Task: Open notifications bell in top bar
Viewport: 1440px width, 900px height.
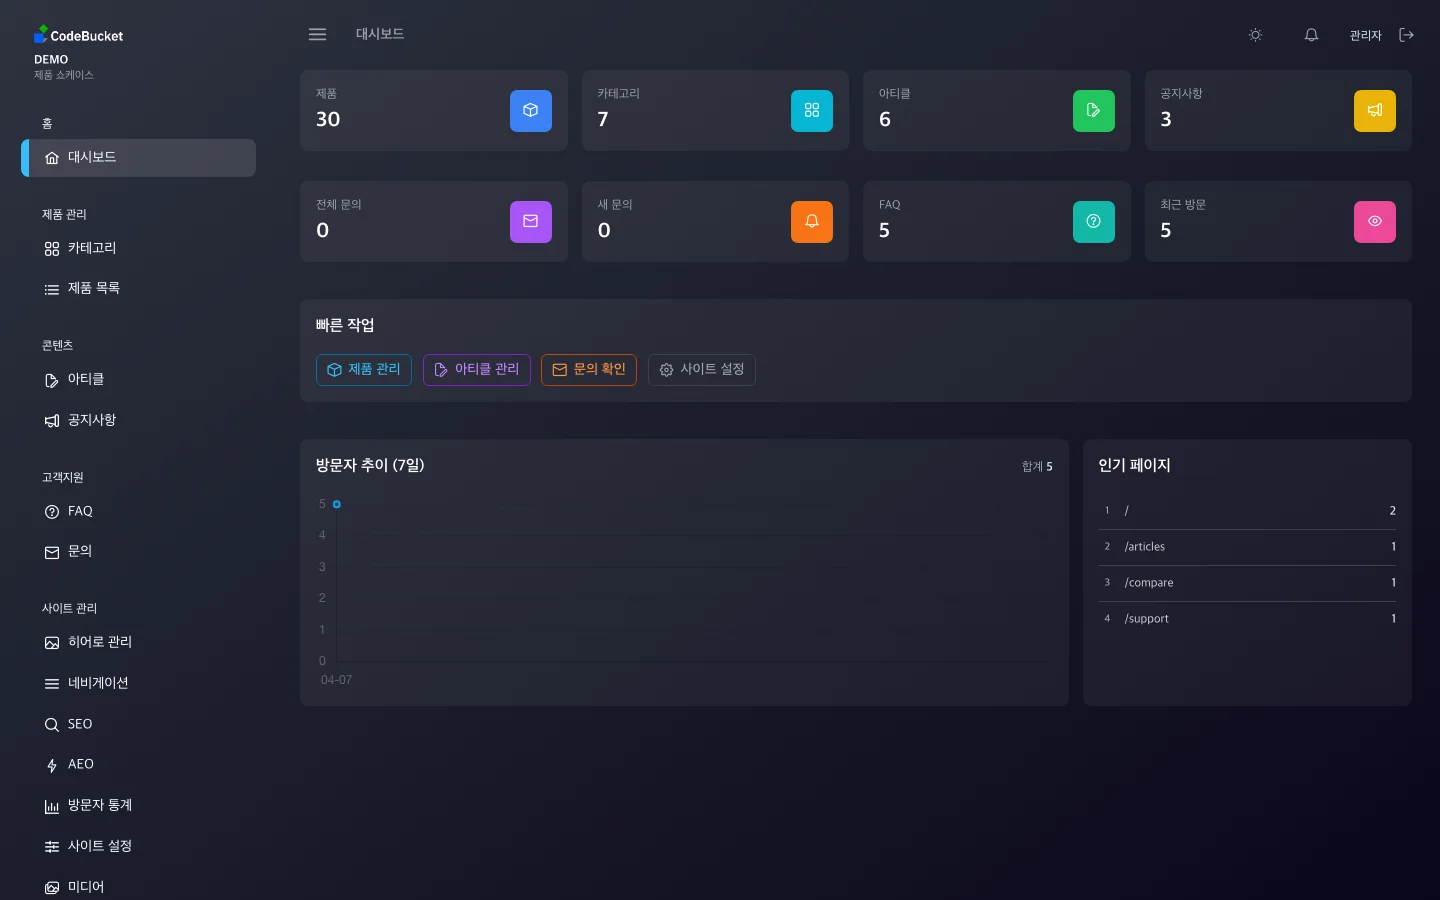Action: [1311, 35]
